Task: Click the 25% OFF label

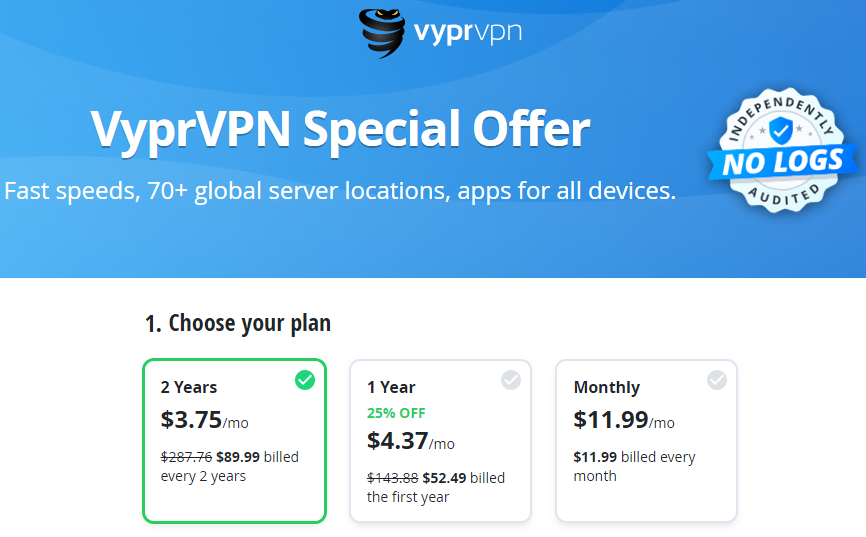Action: pyautogui.click(x=396, y=413)
